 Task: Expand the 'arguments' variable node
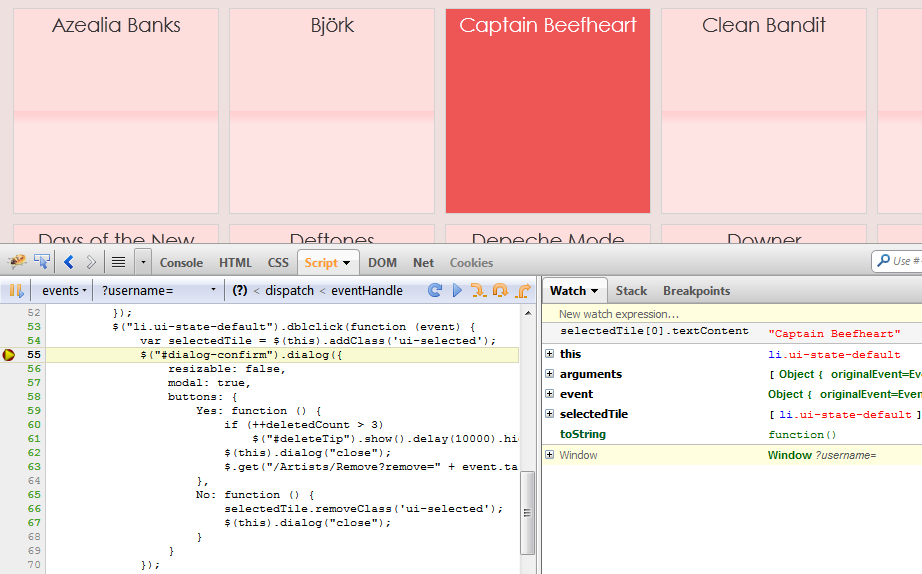click(549, 373)
